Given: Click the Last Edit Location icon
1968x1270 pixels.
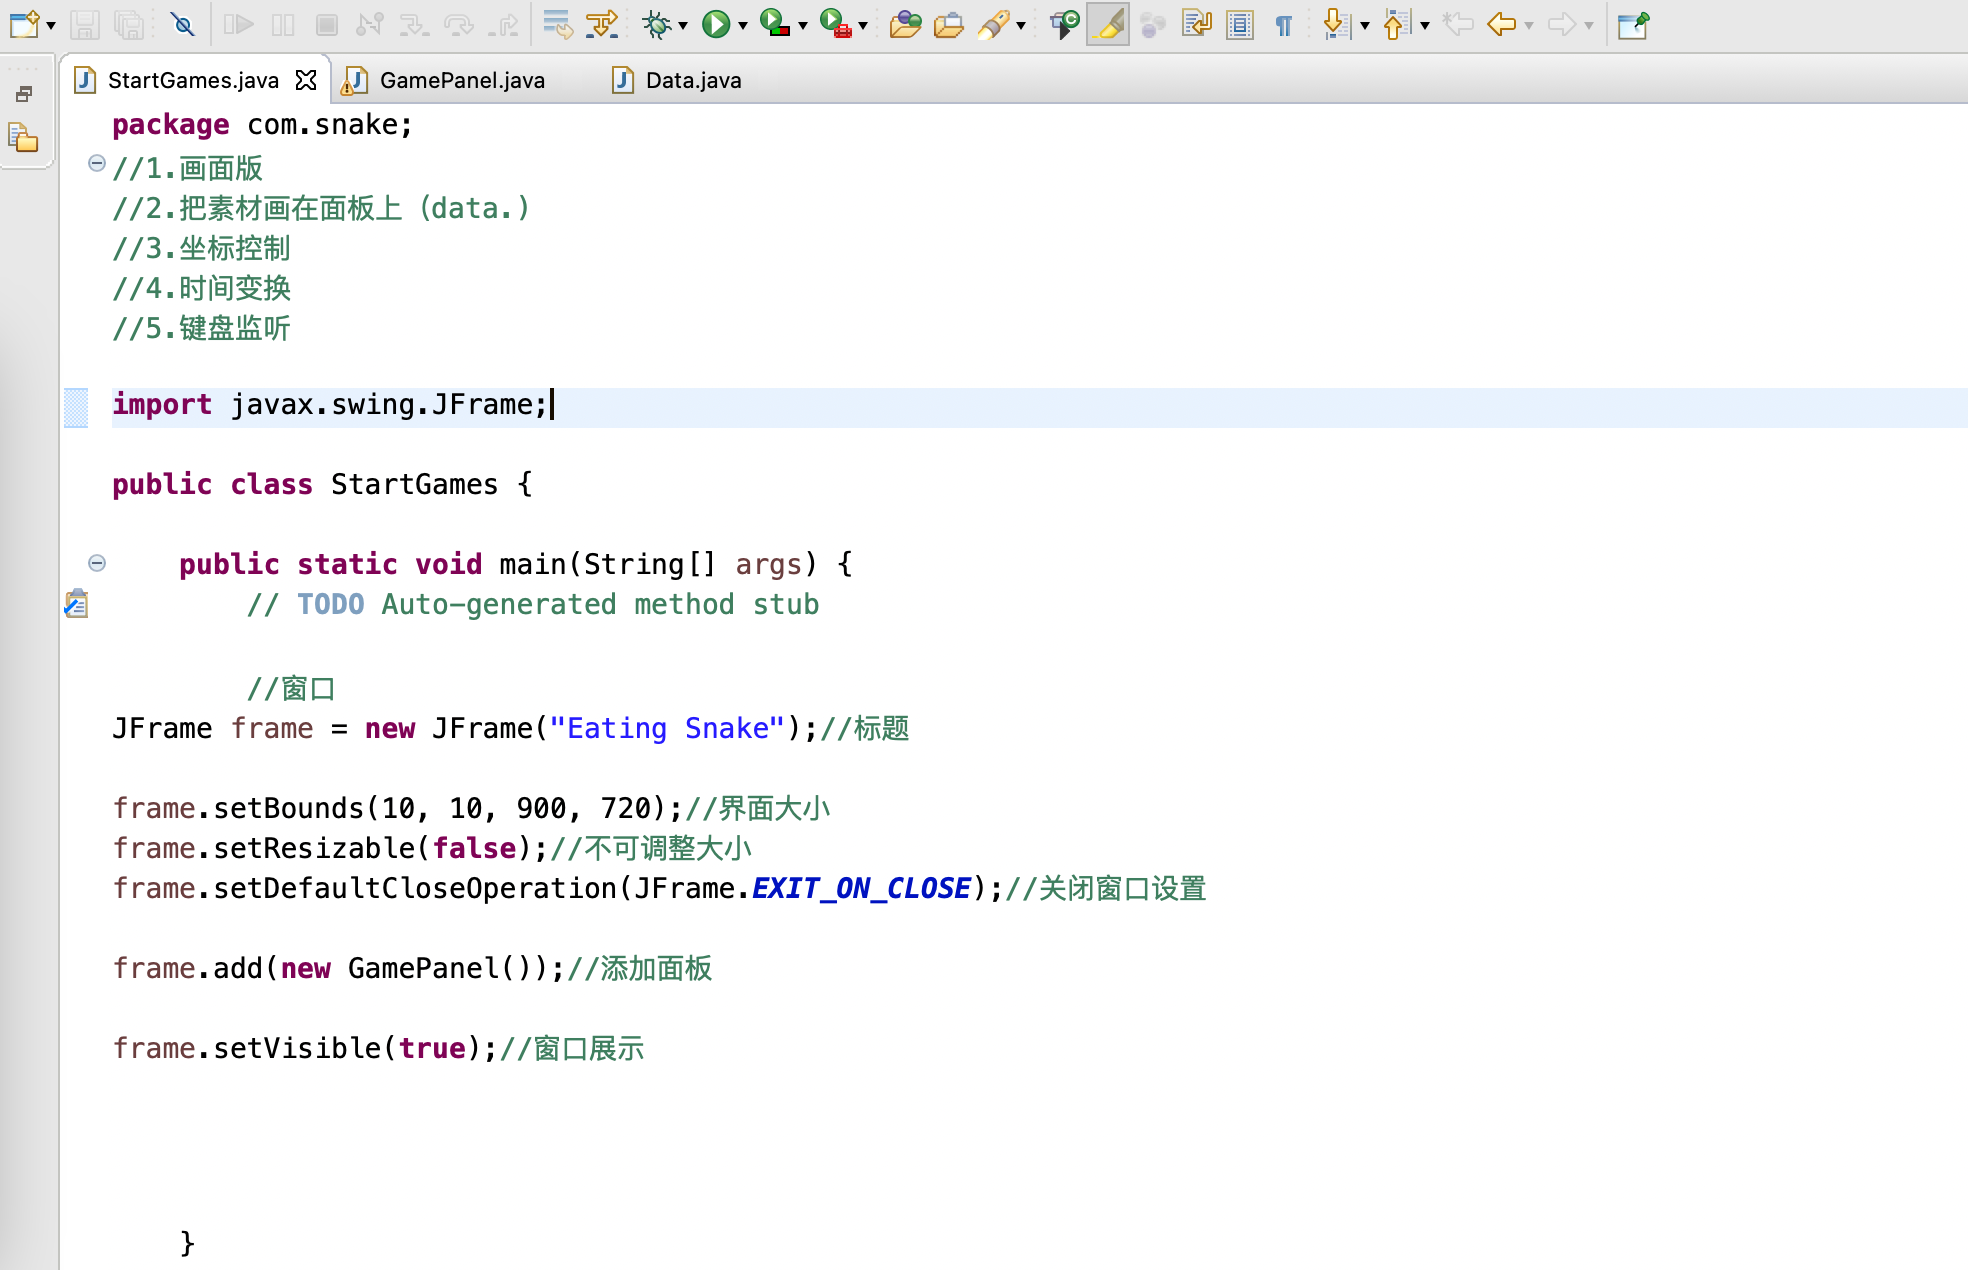Looking at the screenshot, I should (1458, 24).
